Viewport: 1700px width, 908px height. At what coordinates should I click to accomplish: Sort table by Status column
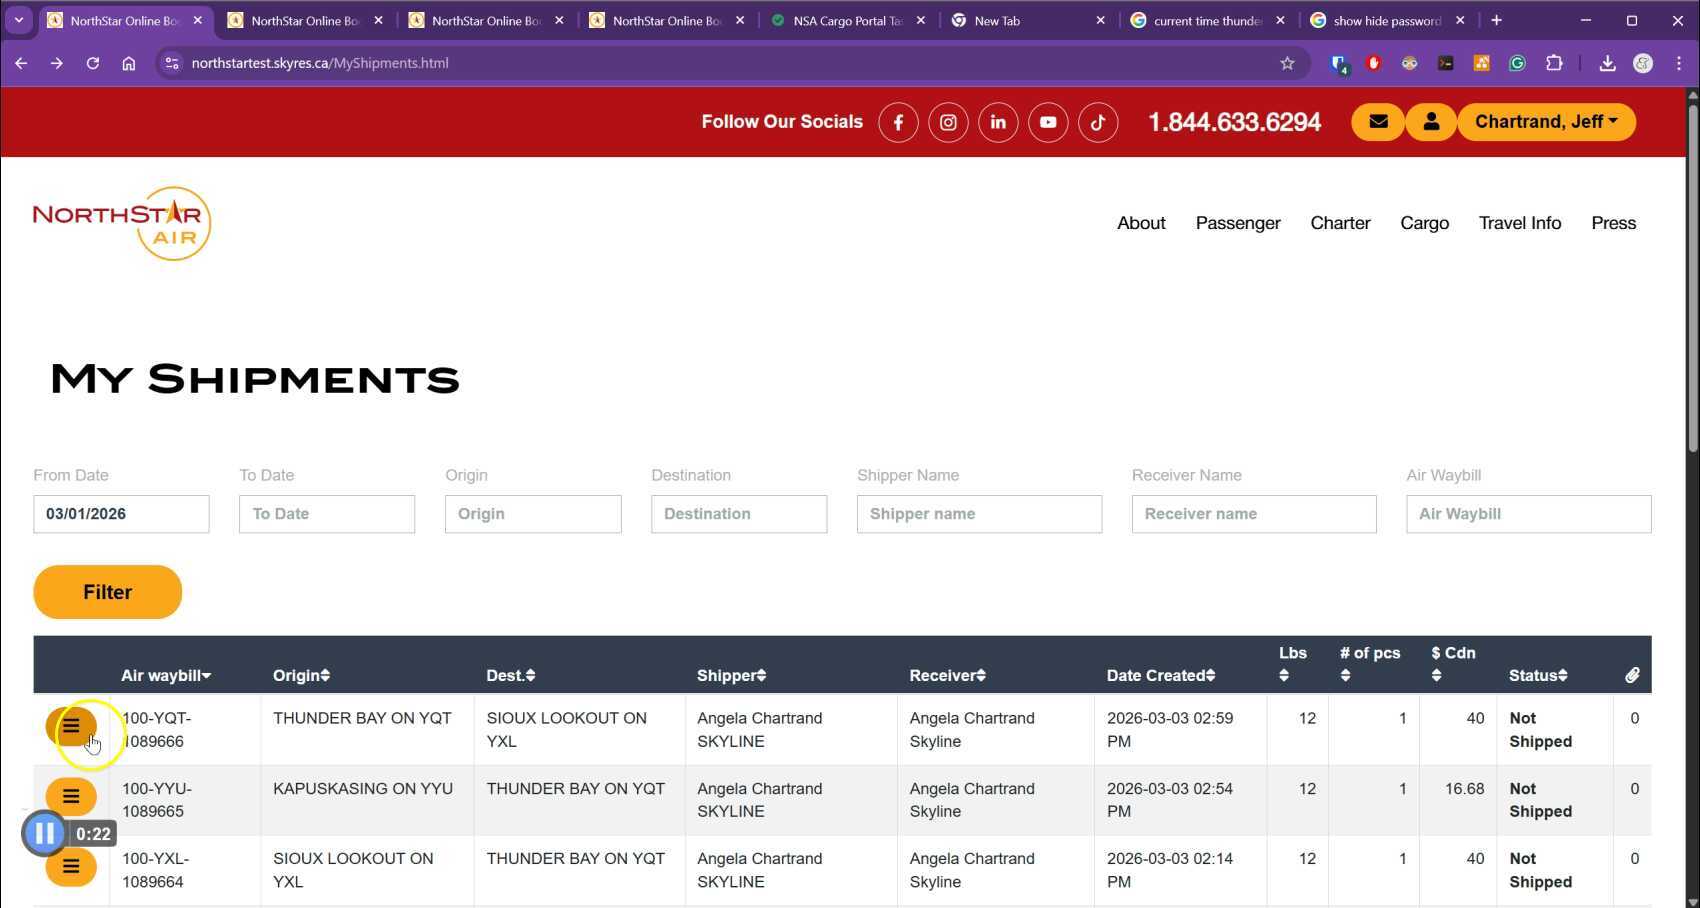click(1537, 676)
